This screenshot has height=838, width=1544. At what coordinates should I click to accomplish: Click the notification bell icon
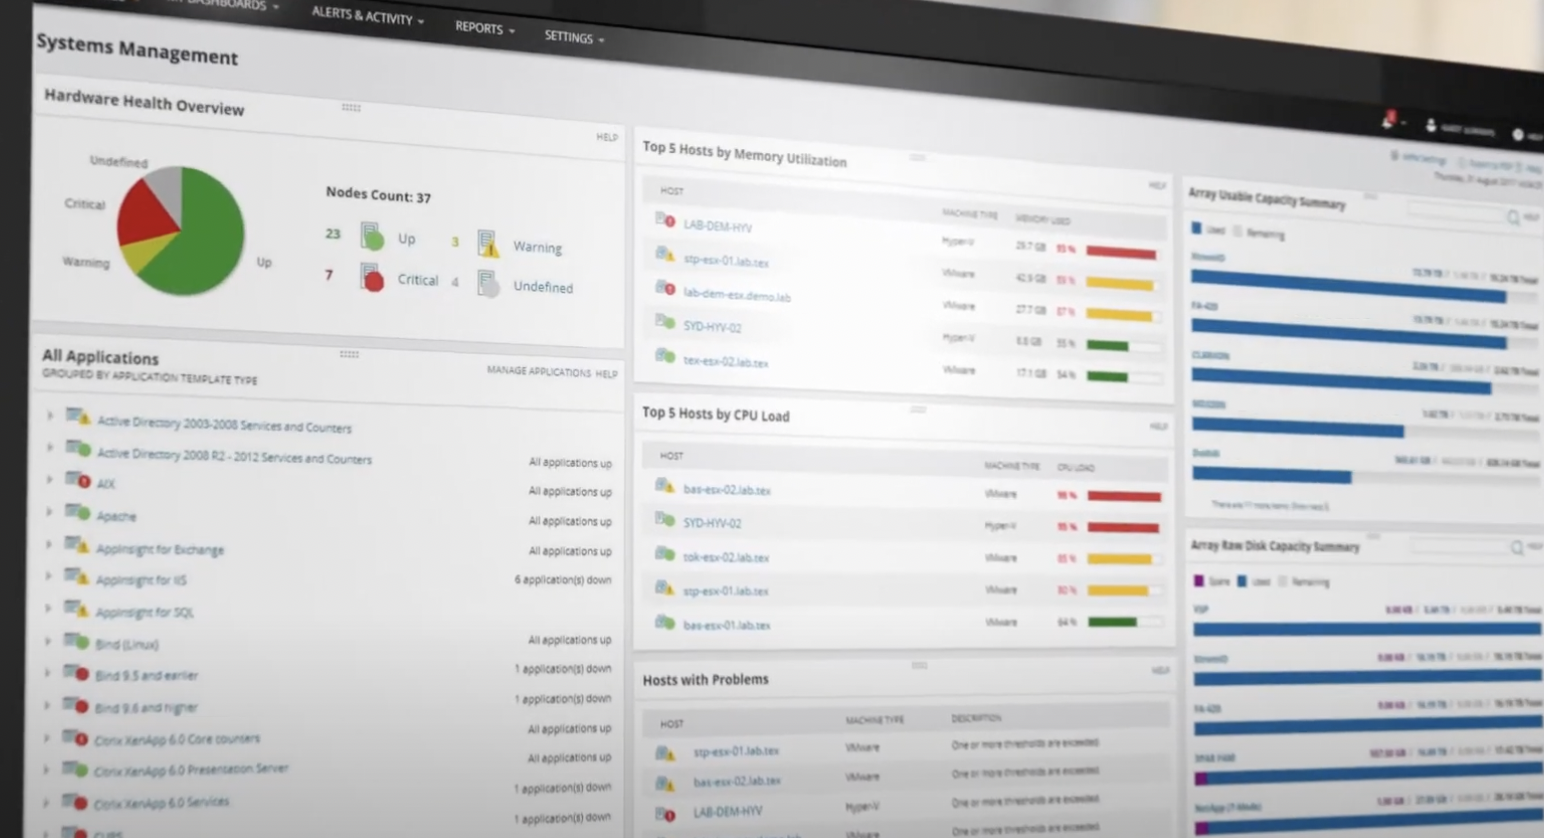pos(1388,120)
